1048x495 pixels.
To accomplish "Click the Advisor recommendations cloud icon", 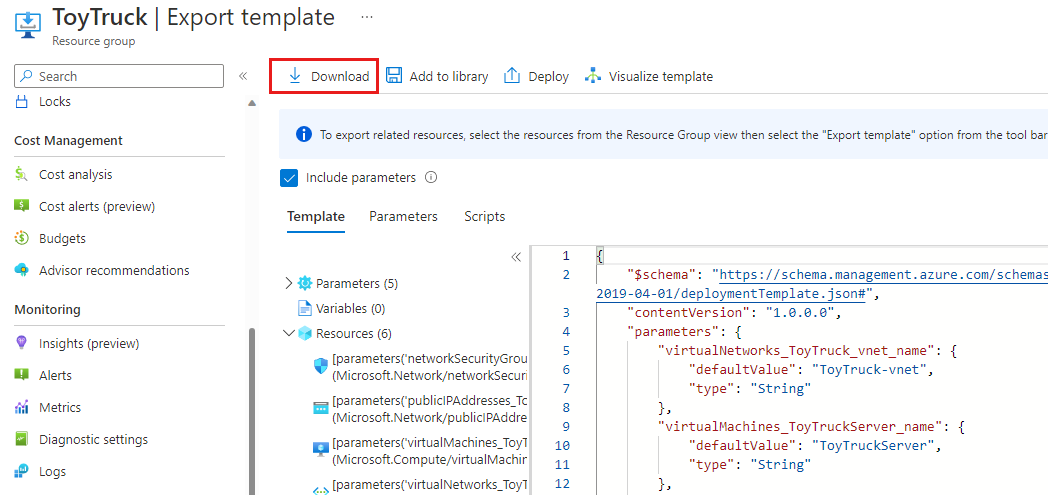I will pyautogui.click(x=21, y=271).
